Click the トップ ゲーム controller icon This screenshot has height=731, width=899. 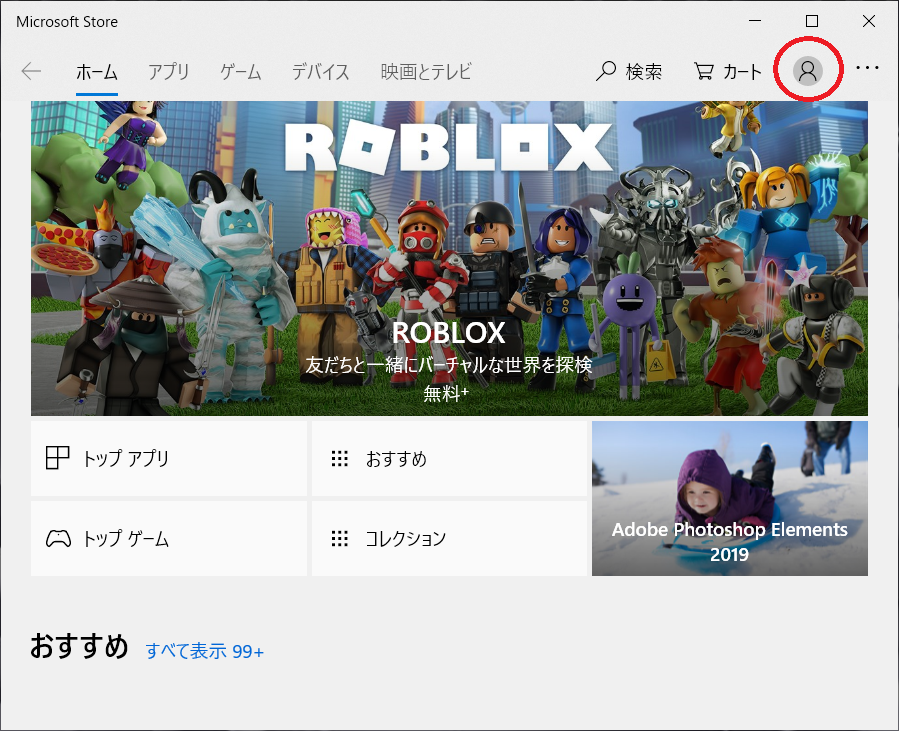pyautogui.click(x=58, y=539)
